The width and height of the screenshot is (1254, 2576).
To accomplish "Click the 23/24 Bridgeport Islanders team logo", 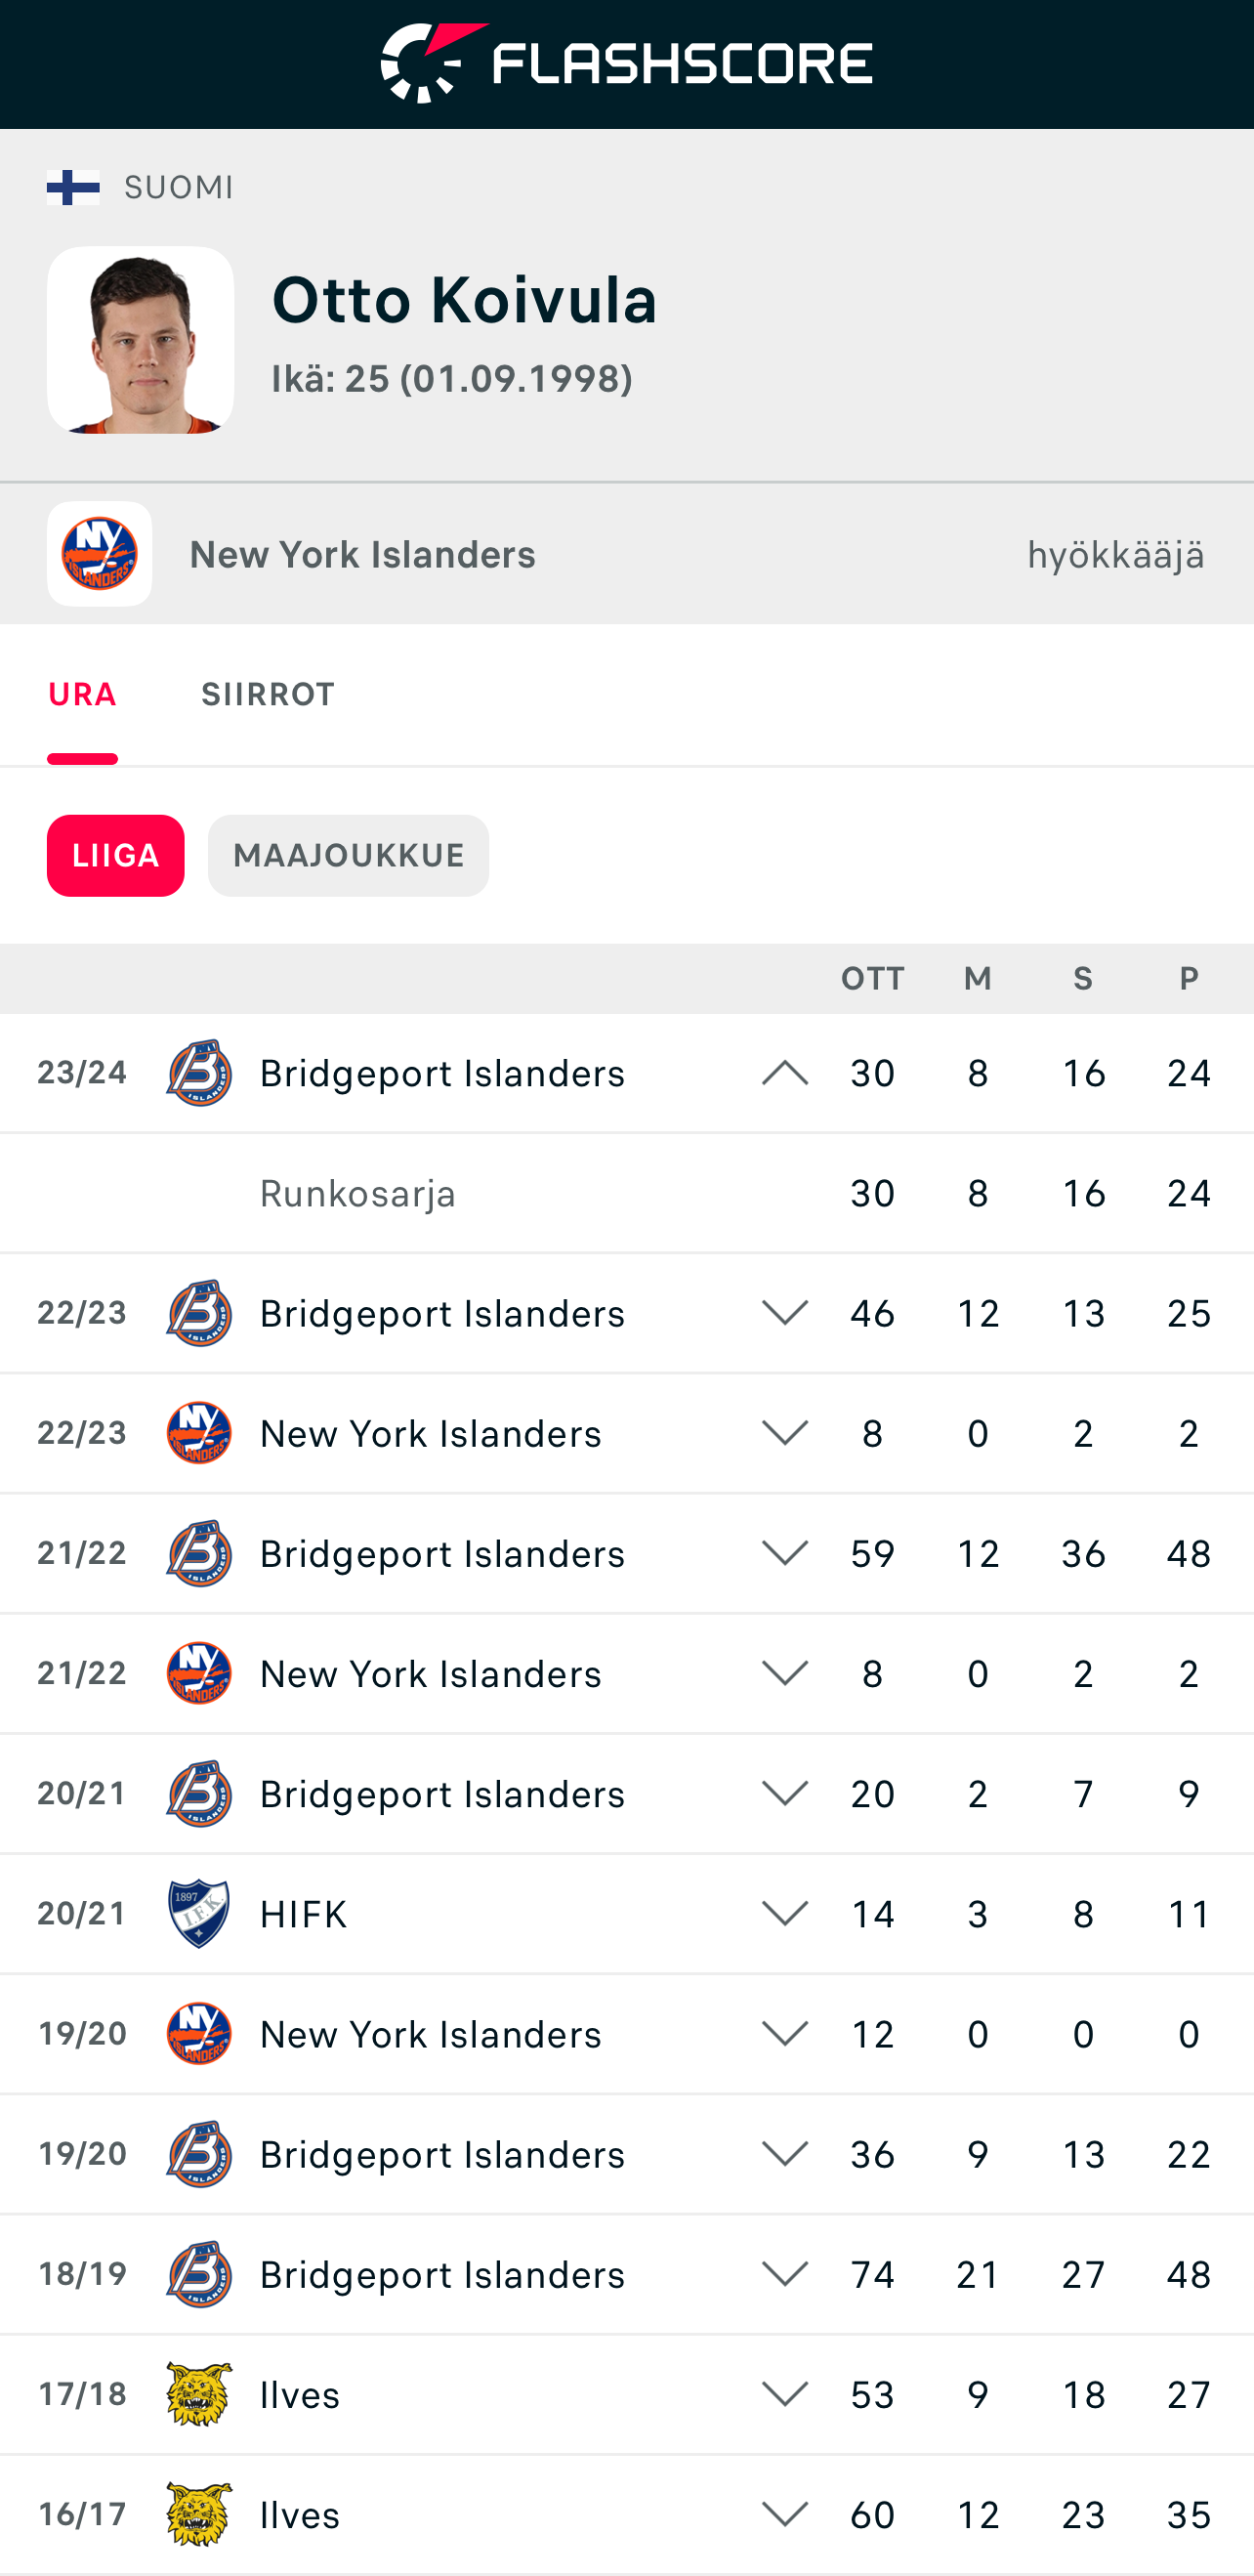I will (x=199, y=1073).
